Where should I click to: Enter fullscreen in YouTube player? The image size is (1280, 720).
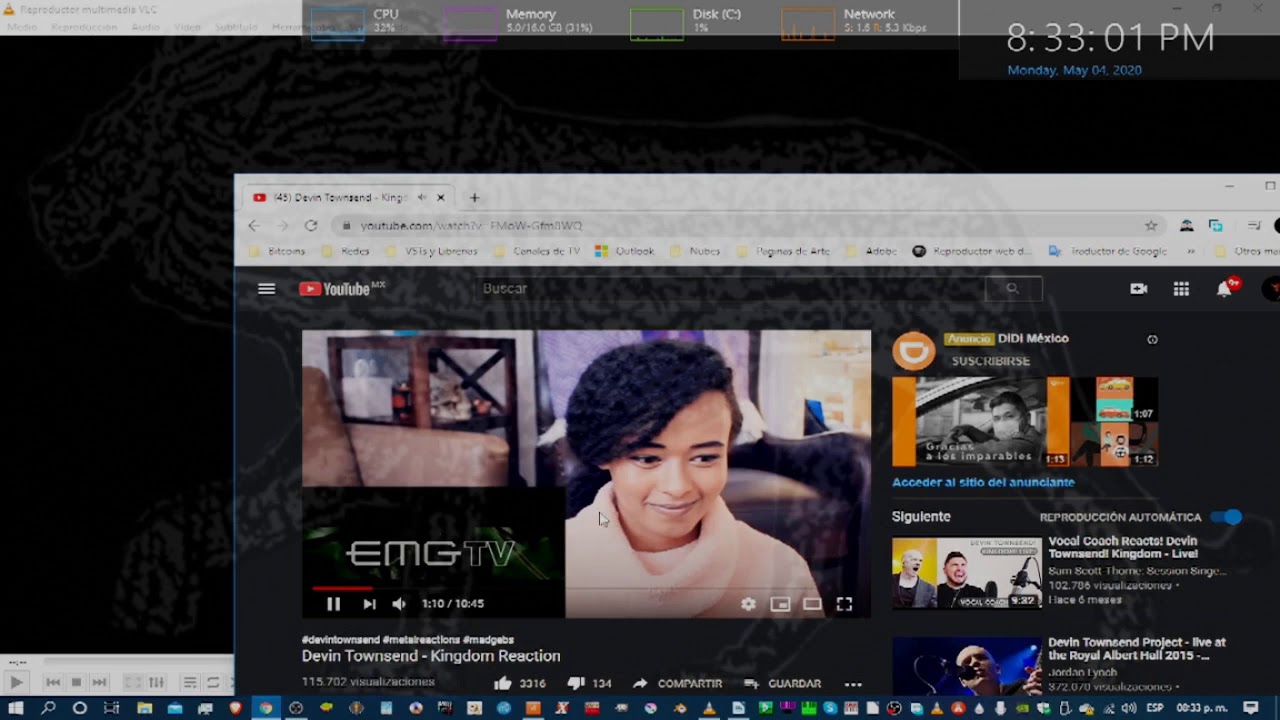[x=844, y=604]
